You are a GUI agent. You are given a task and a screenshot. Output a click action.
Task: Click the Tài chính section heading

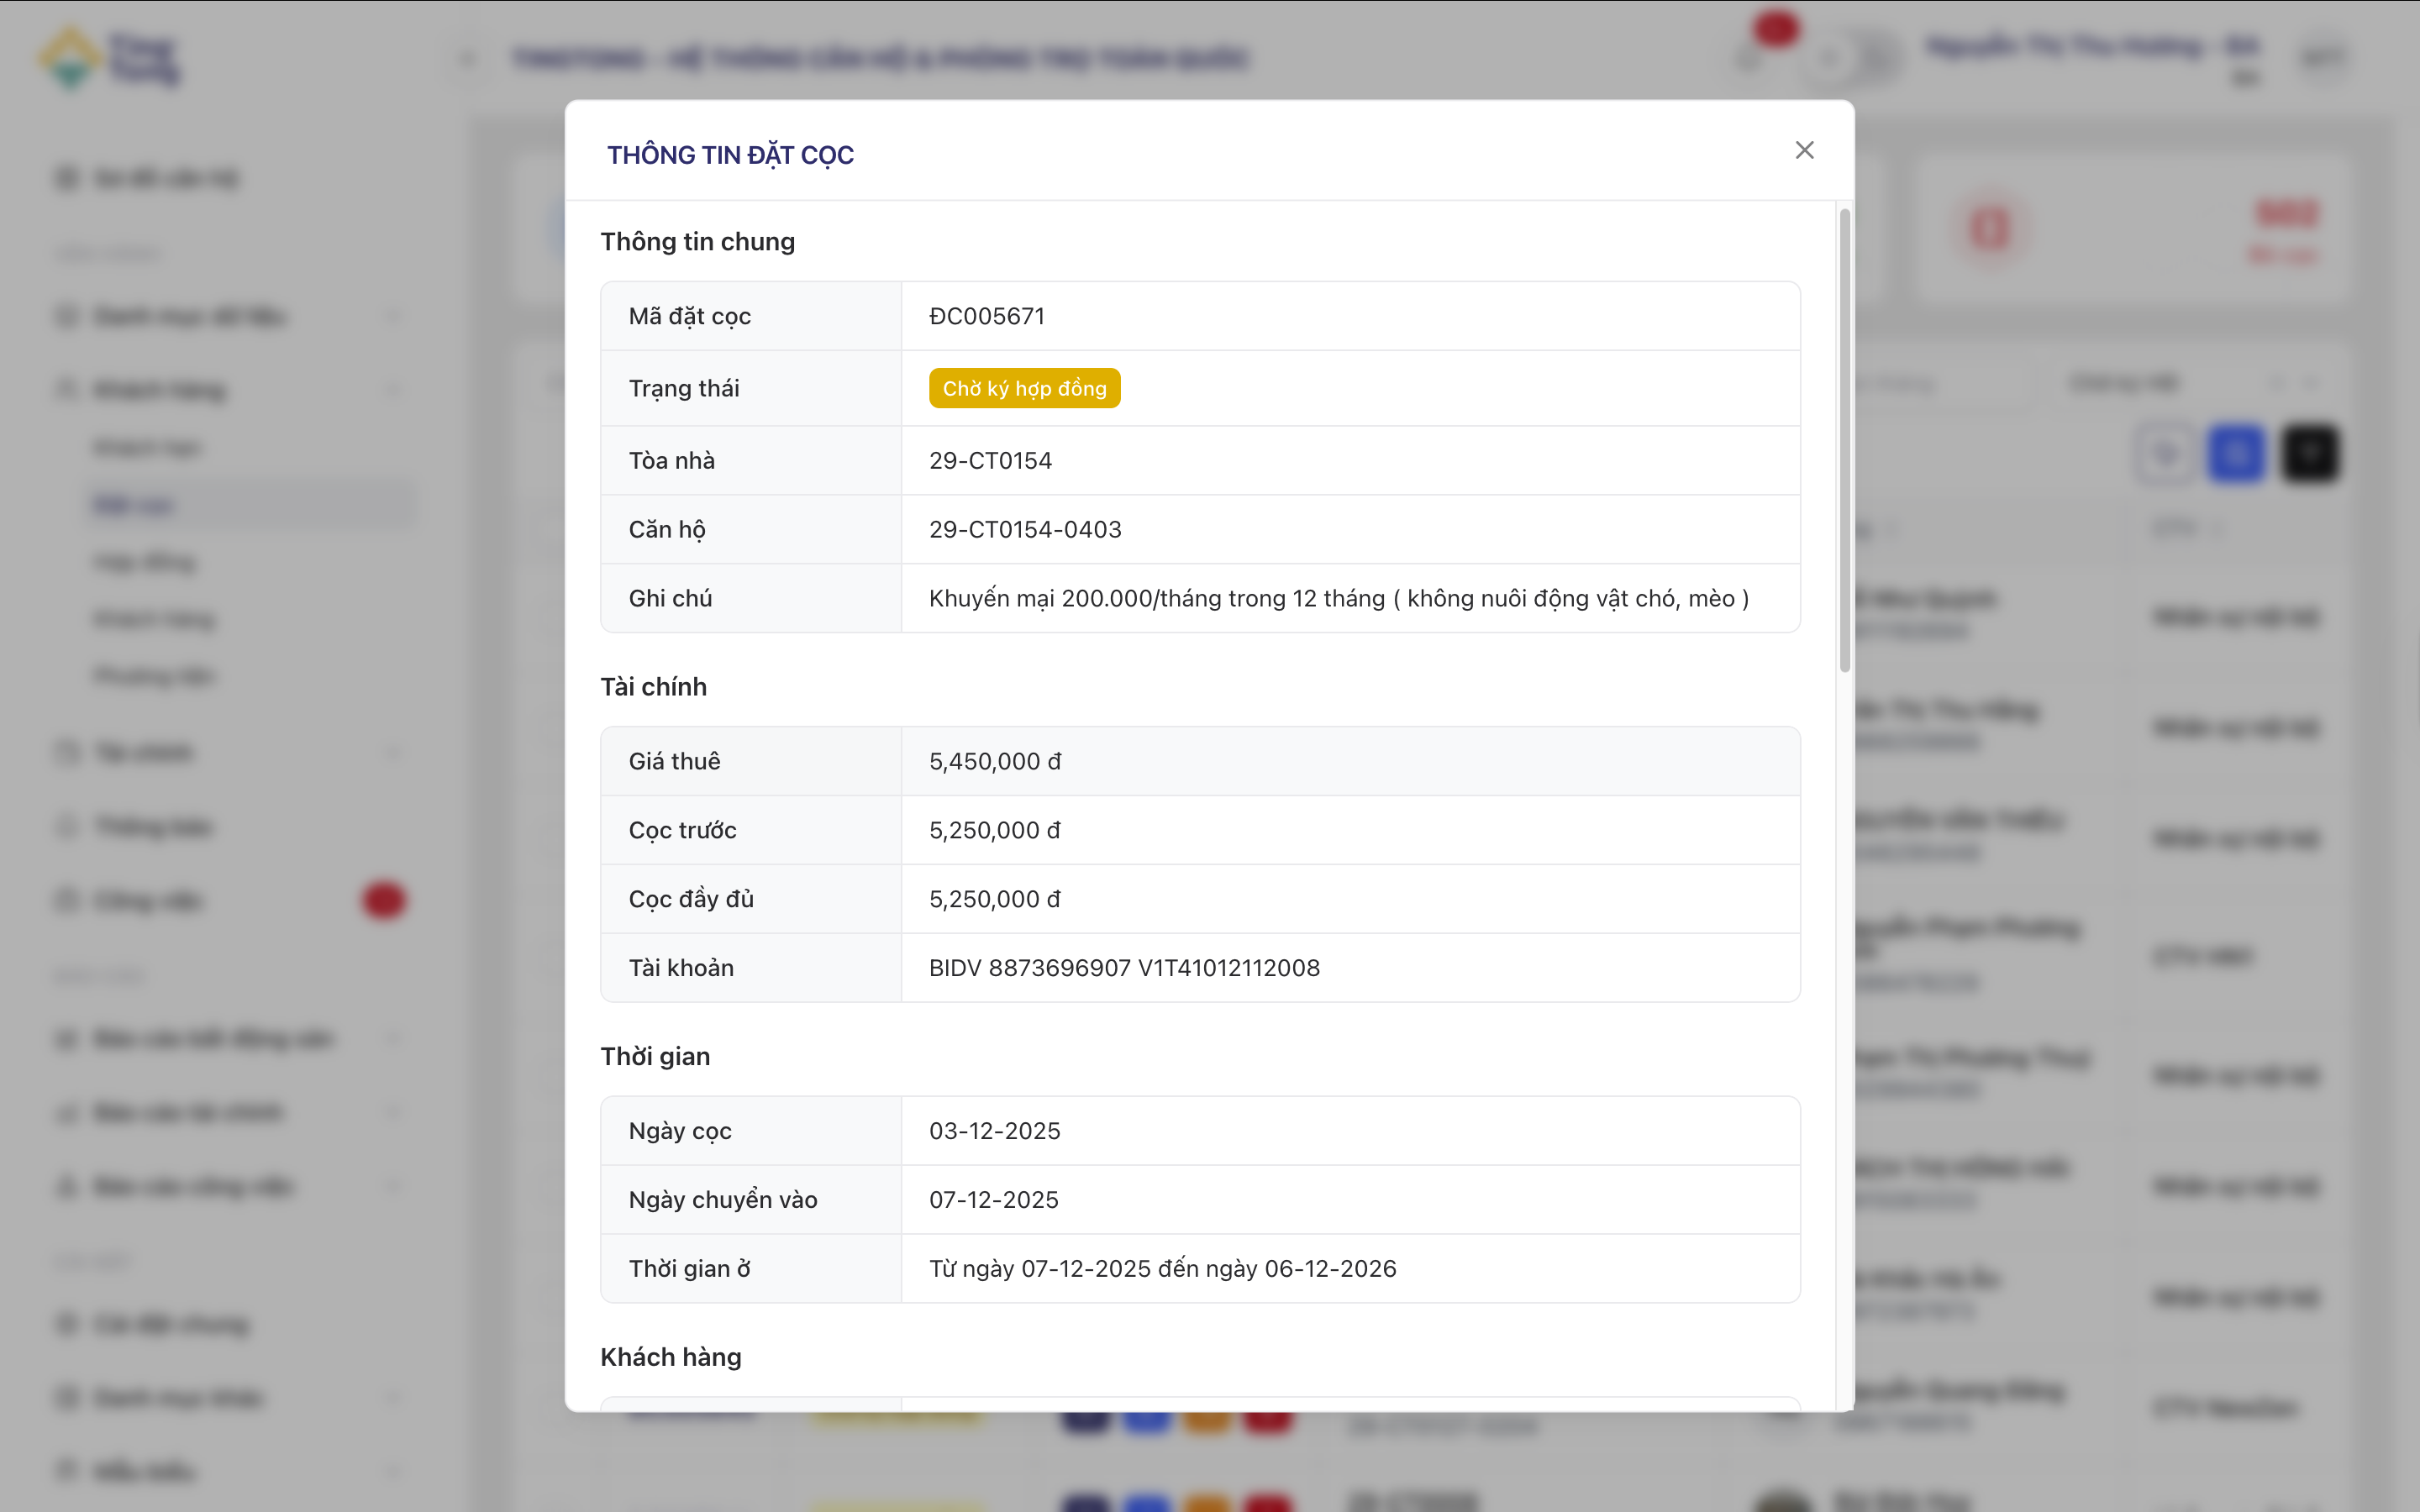click(653, 687)
